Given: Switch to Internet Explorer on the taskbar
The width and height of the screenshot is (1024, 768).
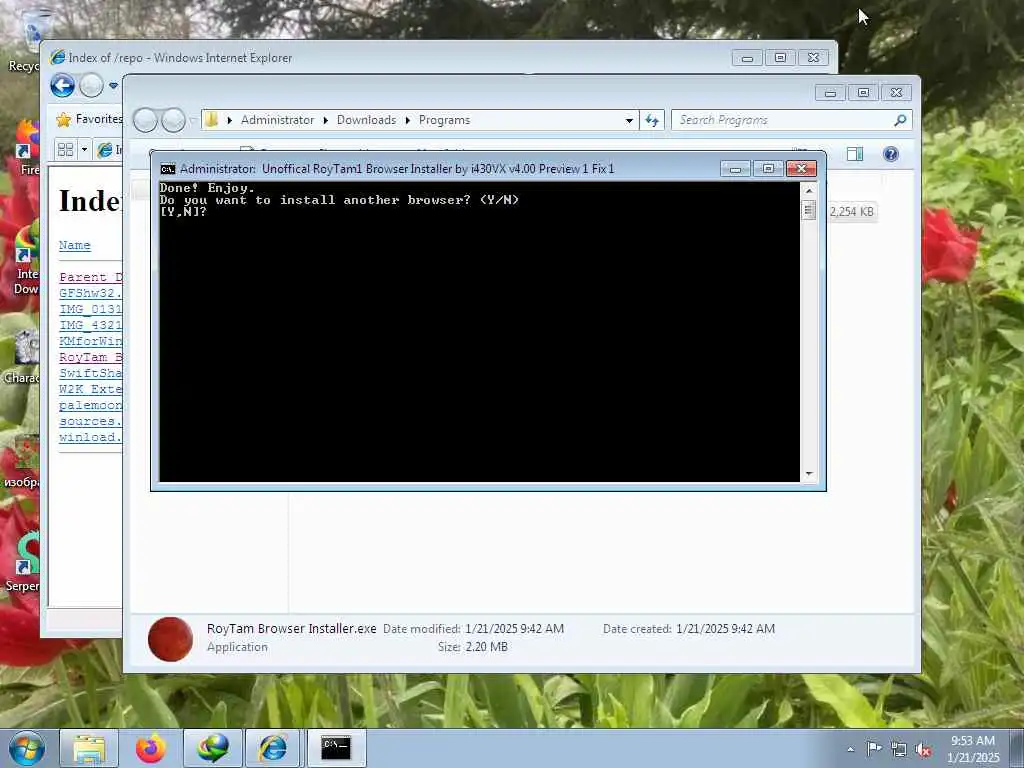Looking at the screenshot, I should tap(273, 748).
